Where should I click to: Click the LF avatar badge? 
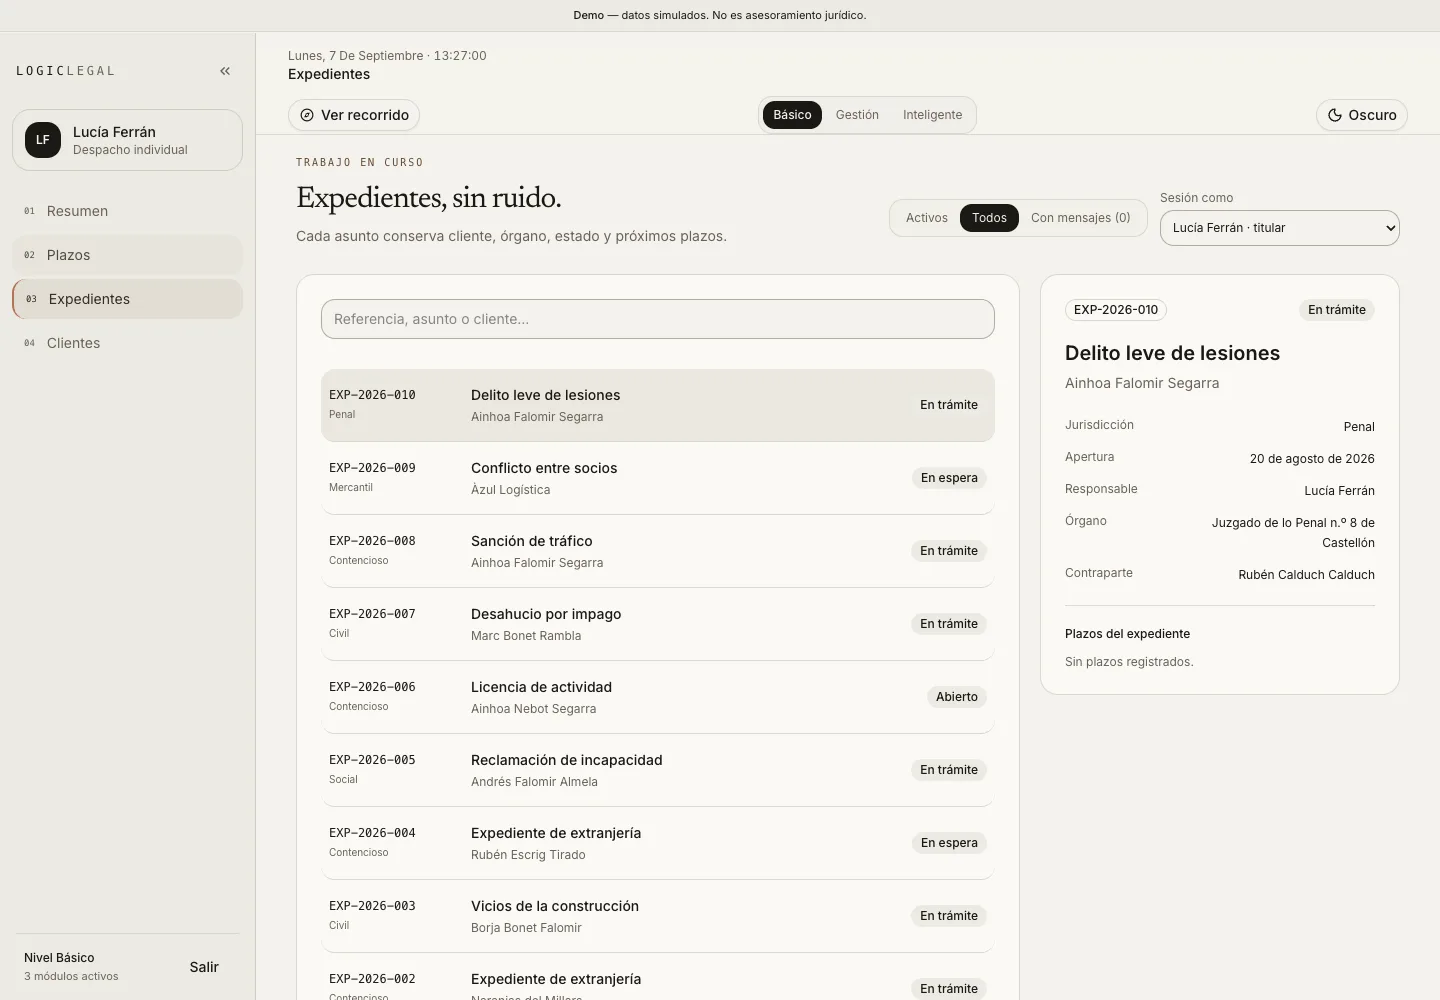[x=43, y=140]
